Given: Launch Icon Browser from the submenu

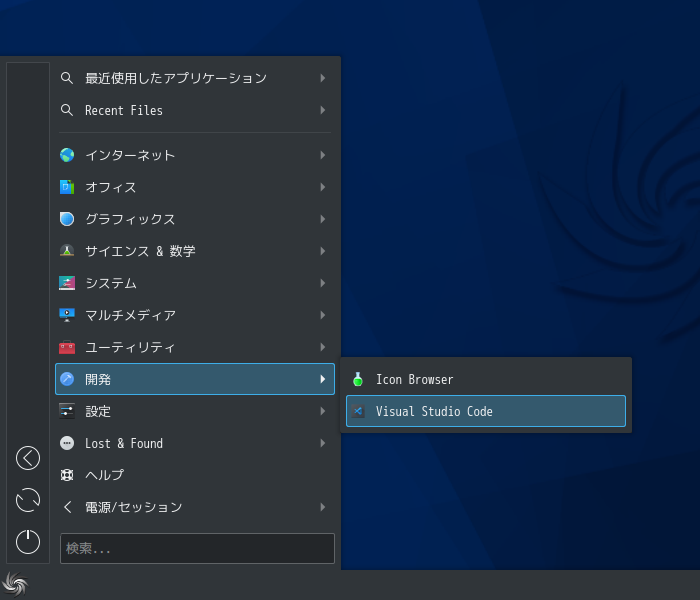Looking at the screenshot, I should (486, 379).
